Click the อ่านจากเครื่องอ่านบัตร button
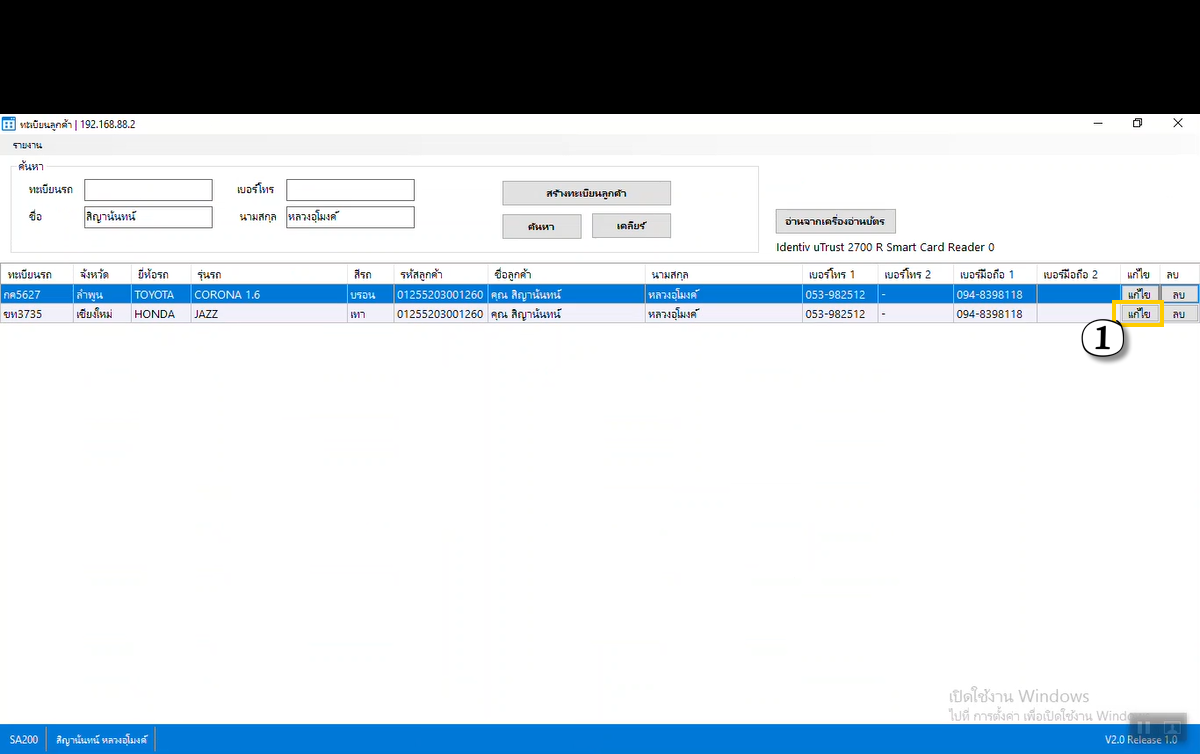Viewport: 1200px width, 754px height. [x=836, y=221]
